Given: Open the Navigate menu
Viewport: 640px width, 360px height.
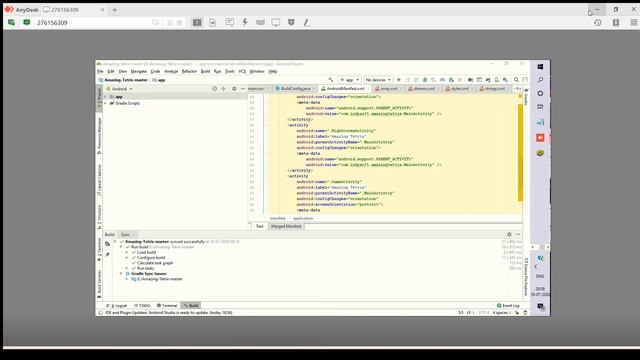Looking at the screenshot, I should pyautogui.click(x=139, y=71).
